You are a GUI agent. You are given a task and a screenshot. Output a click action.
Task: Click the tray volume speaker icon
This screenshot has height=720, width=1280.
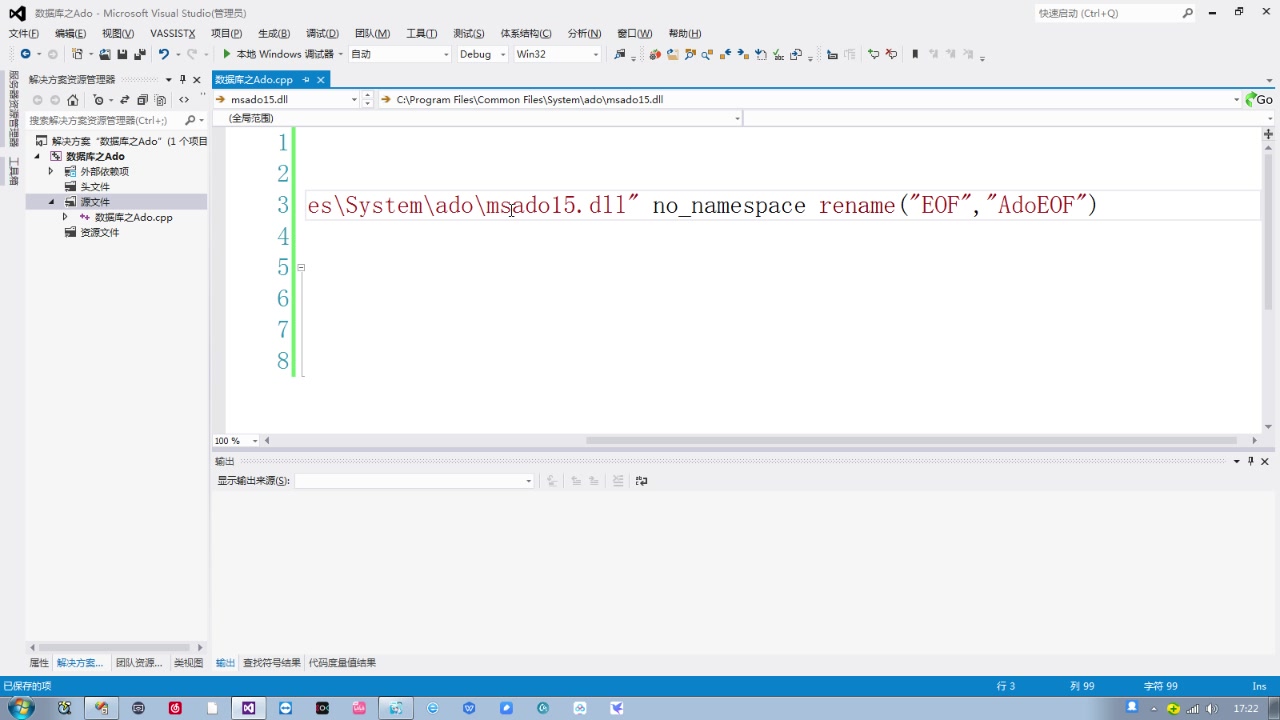(1211, 708)
